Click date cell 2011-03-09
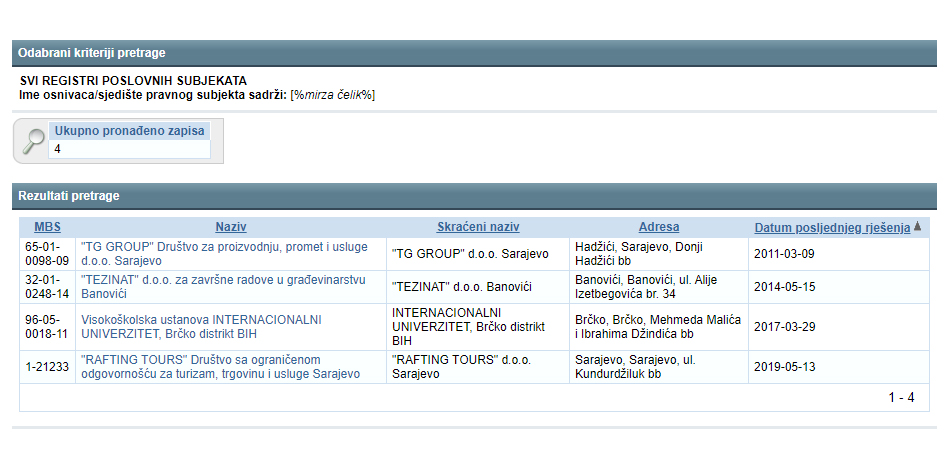The height and width of the screenshot is (467, 946). [839, 254]
